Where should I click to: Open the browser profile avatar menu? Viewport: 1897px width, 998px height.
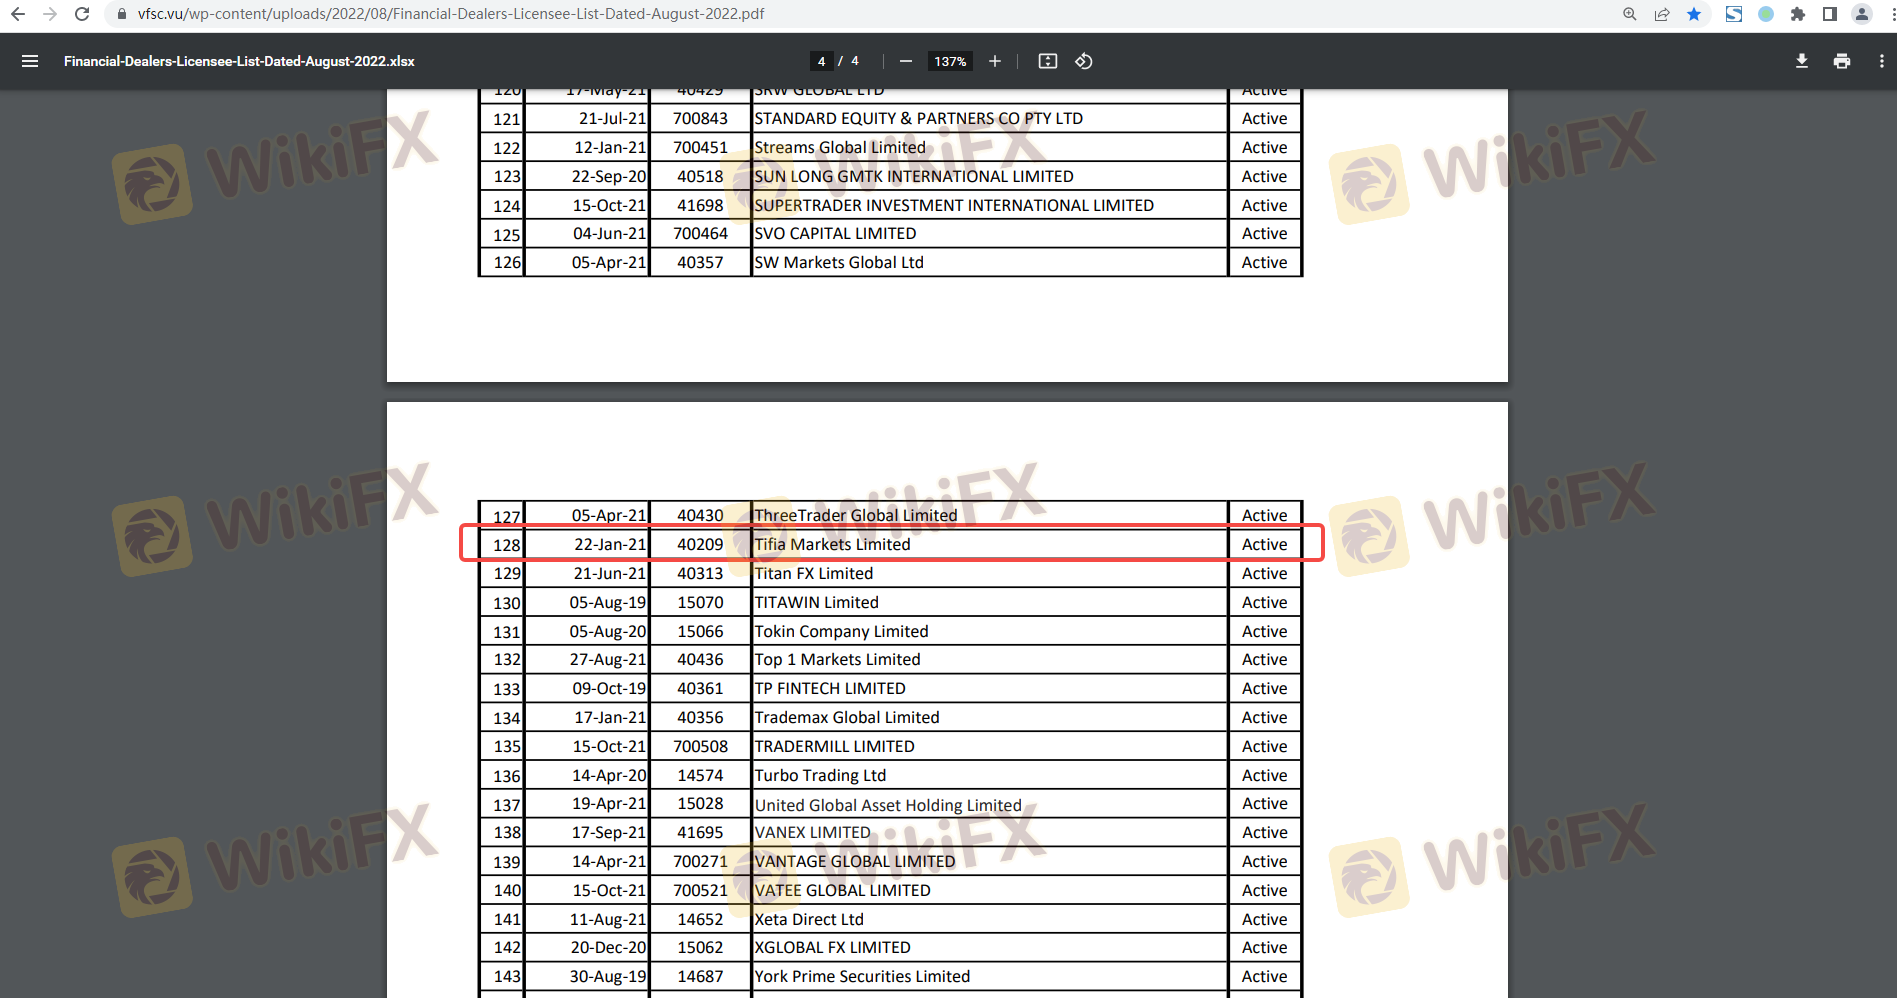click(x=1861, y=14)
